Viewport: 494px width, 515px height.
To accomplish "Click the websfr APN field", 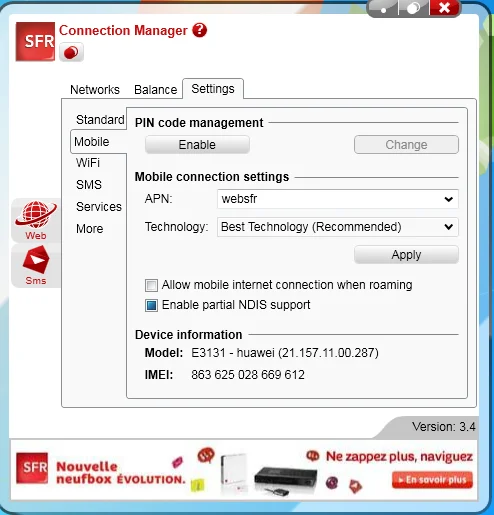I will 338,199.
